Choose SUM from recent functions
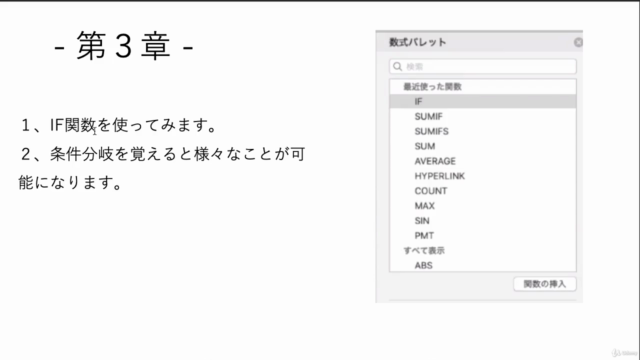Image resolution: width=640 pixels, height=360 pixels. [483, 146]
